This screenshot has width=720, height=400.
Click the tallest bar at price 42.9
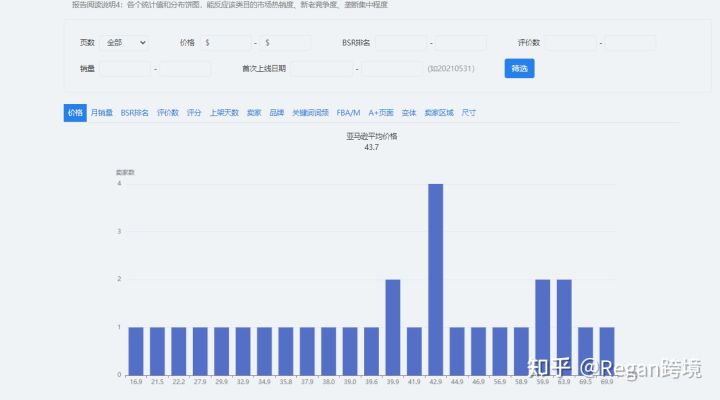[x=435, y=279]
